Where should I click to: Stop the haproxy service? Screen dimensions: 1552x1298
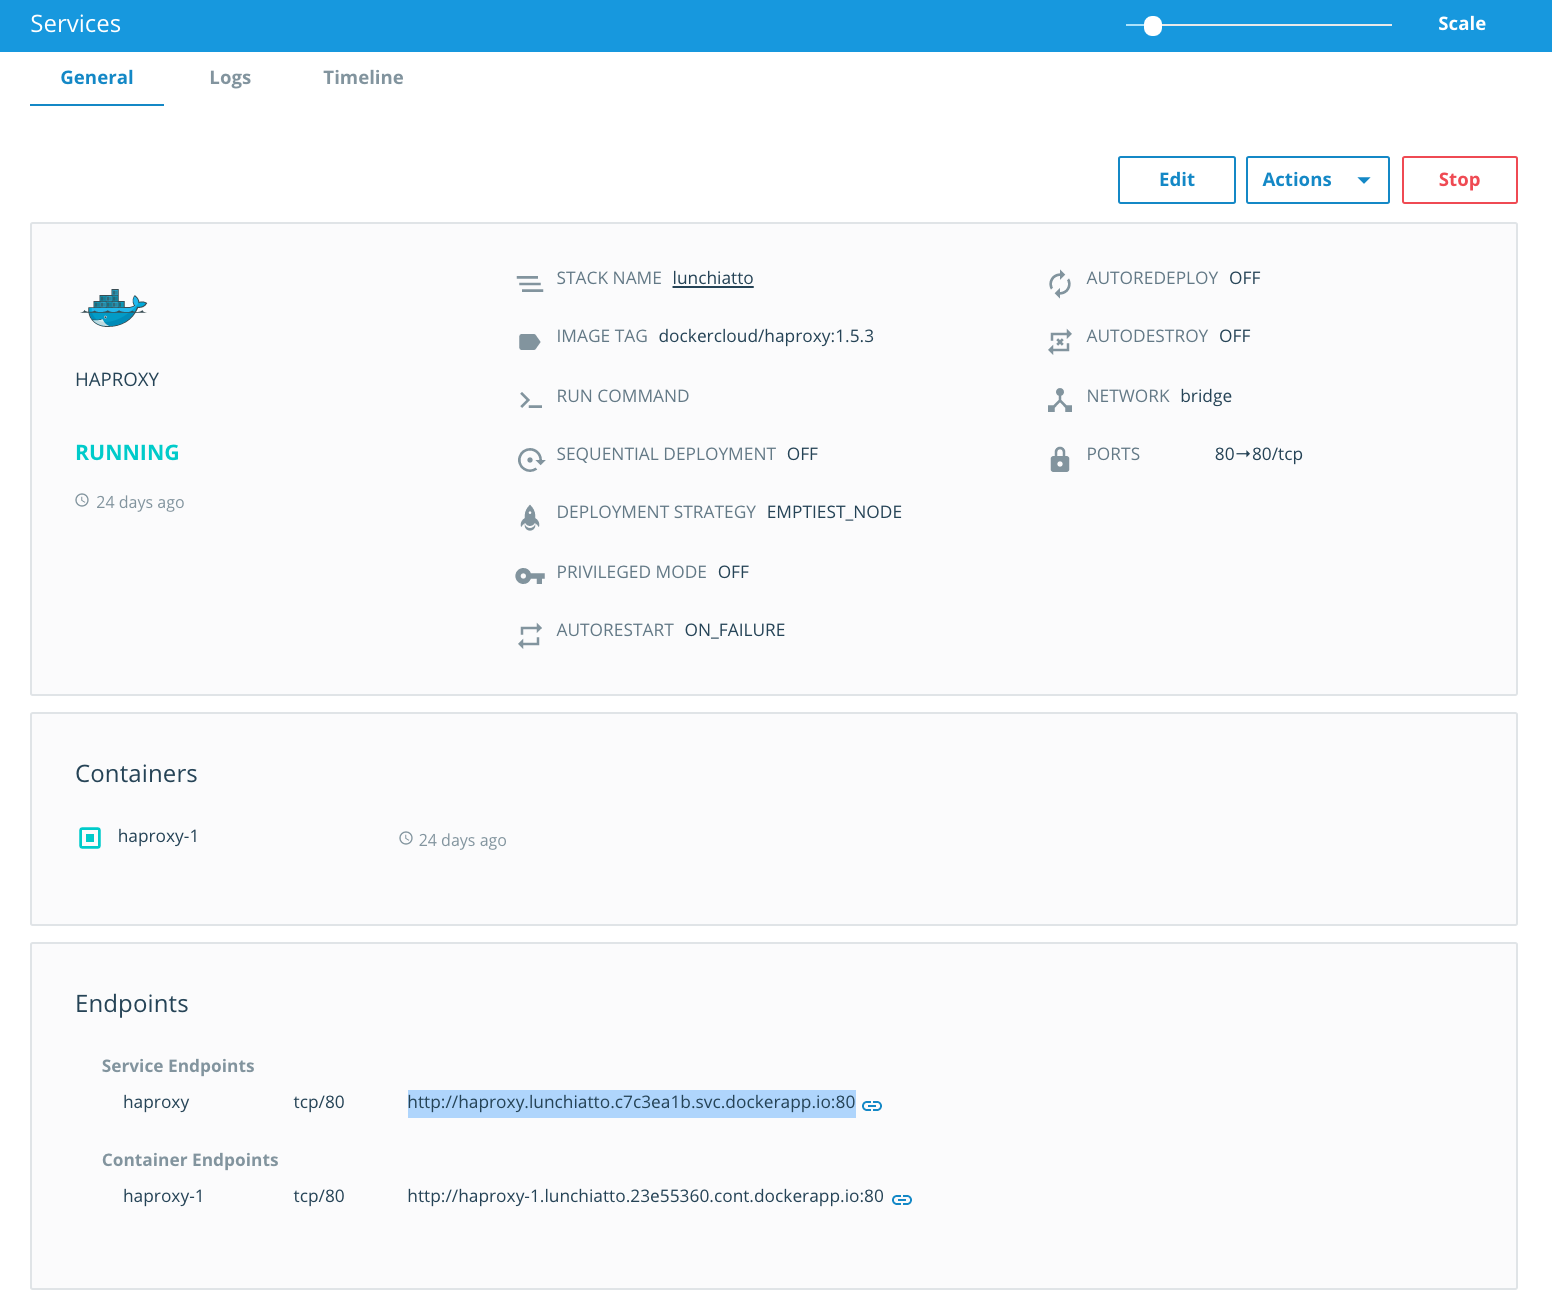(x=1460, y=180)
